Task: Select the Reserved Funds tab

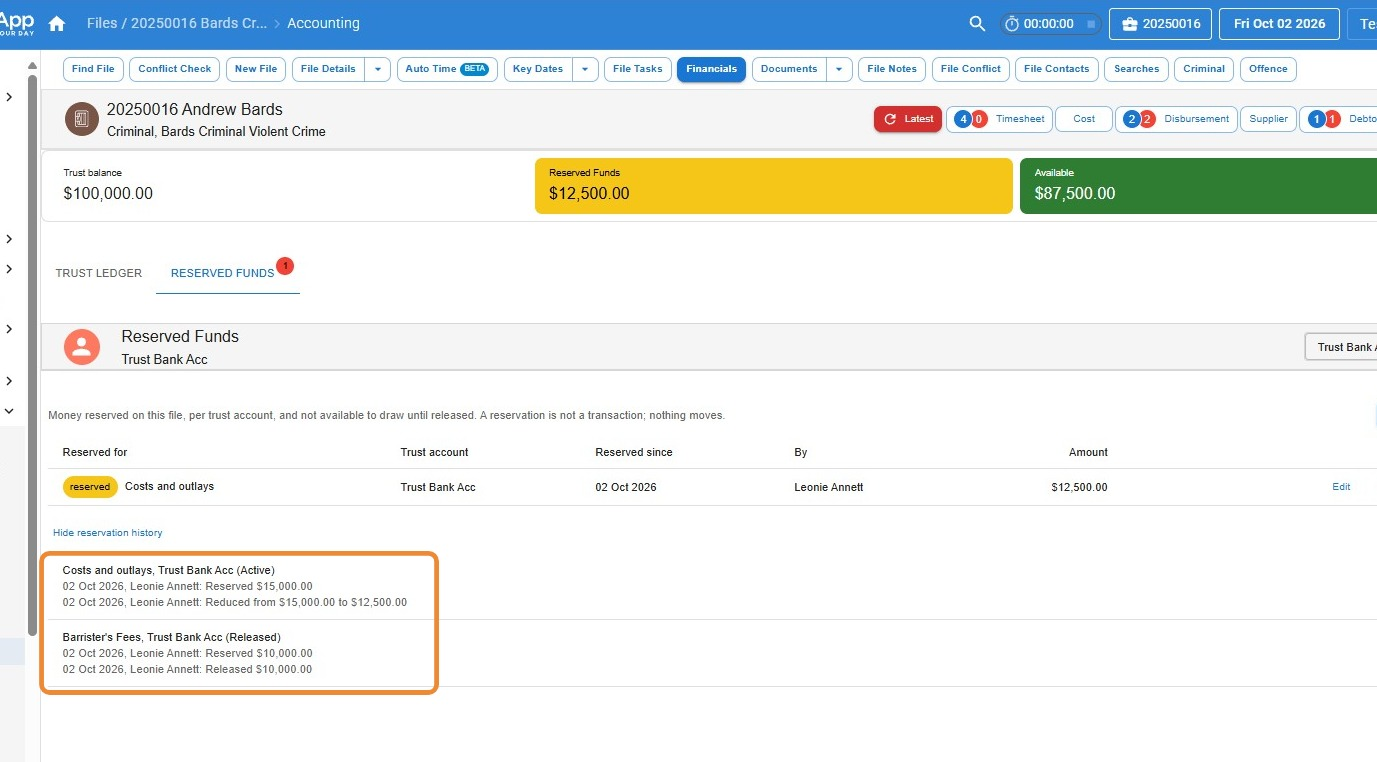Action: pos(228,273)
